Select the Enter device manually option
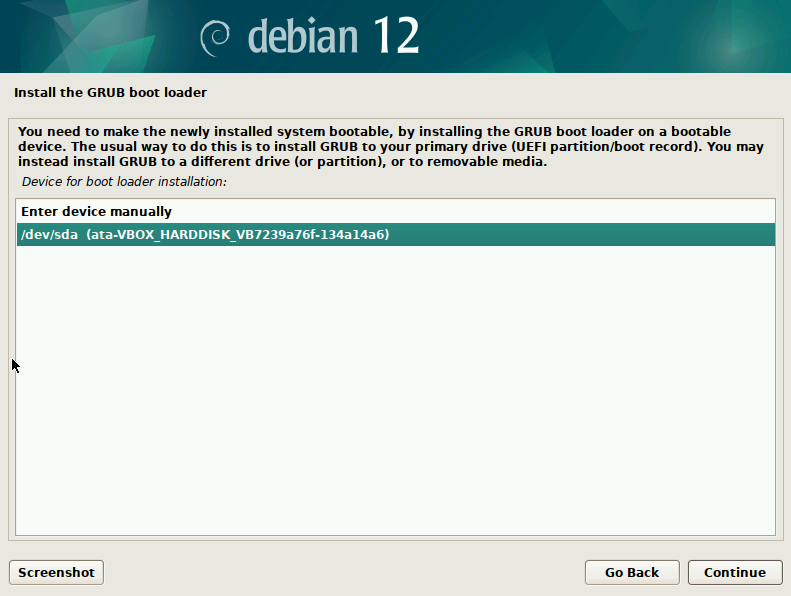 point(396,211)
